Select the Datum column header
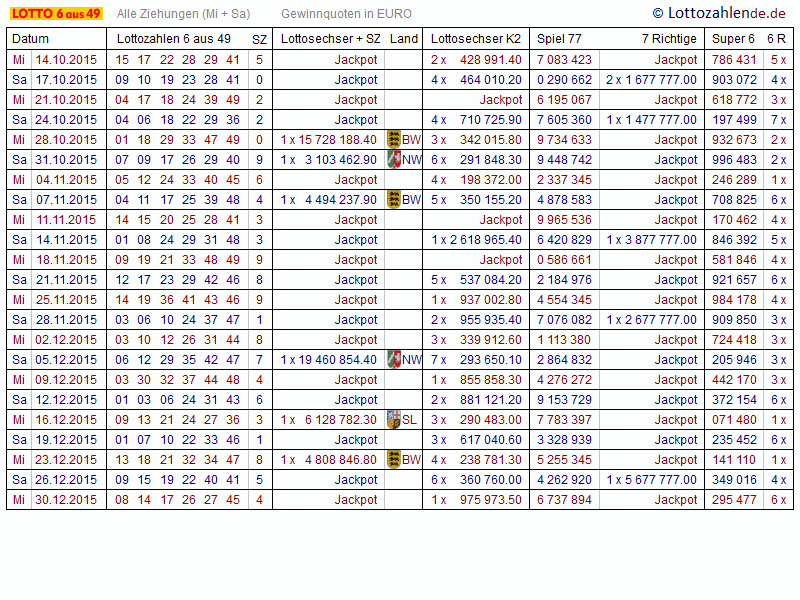 [x=30, y=39]
